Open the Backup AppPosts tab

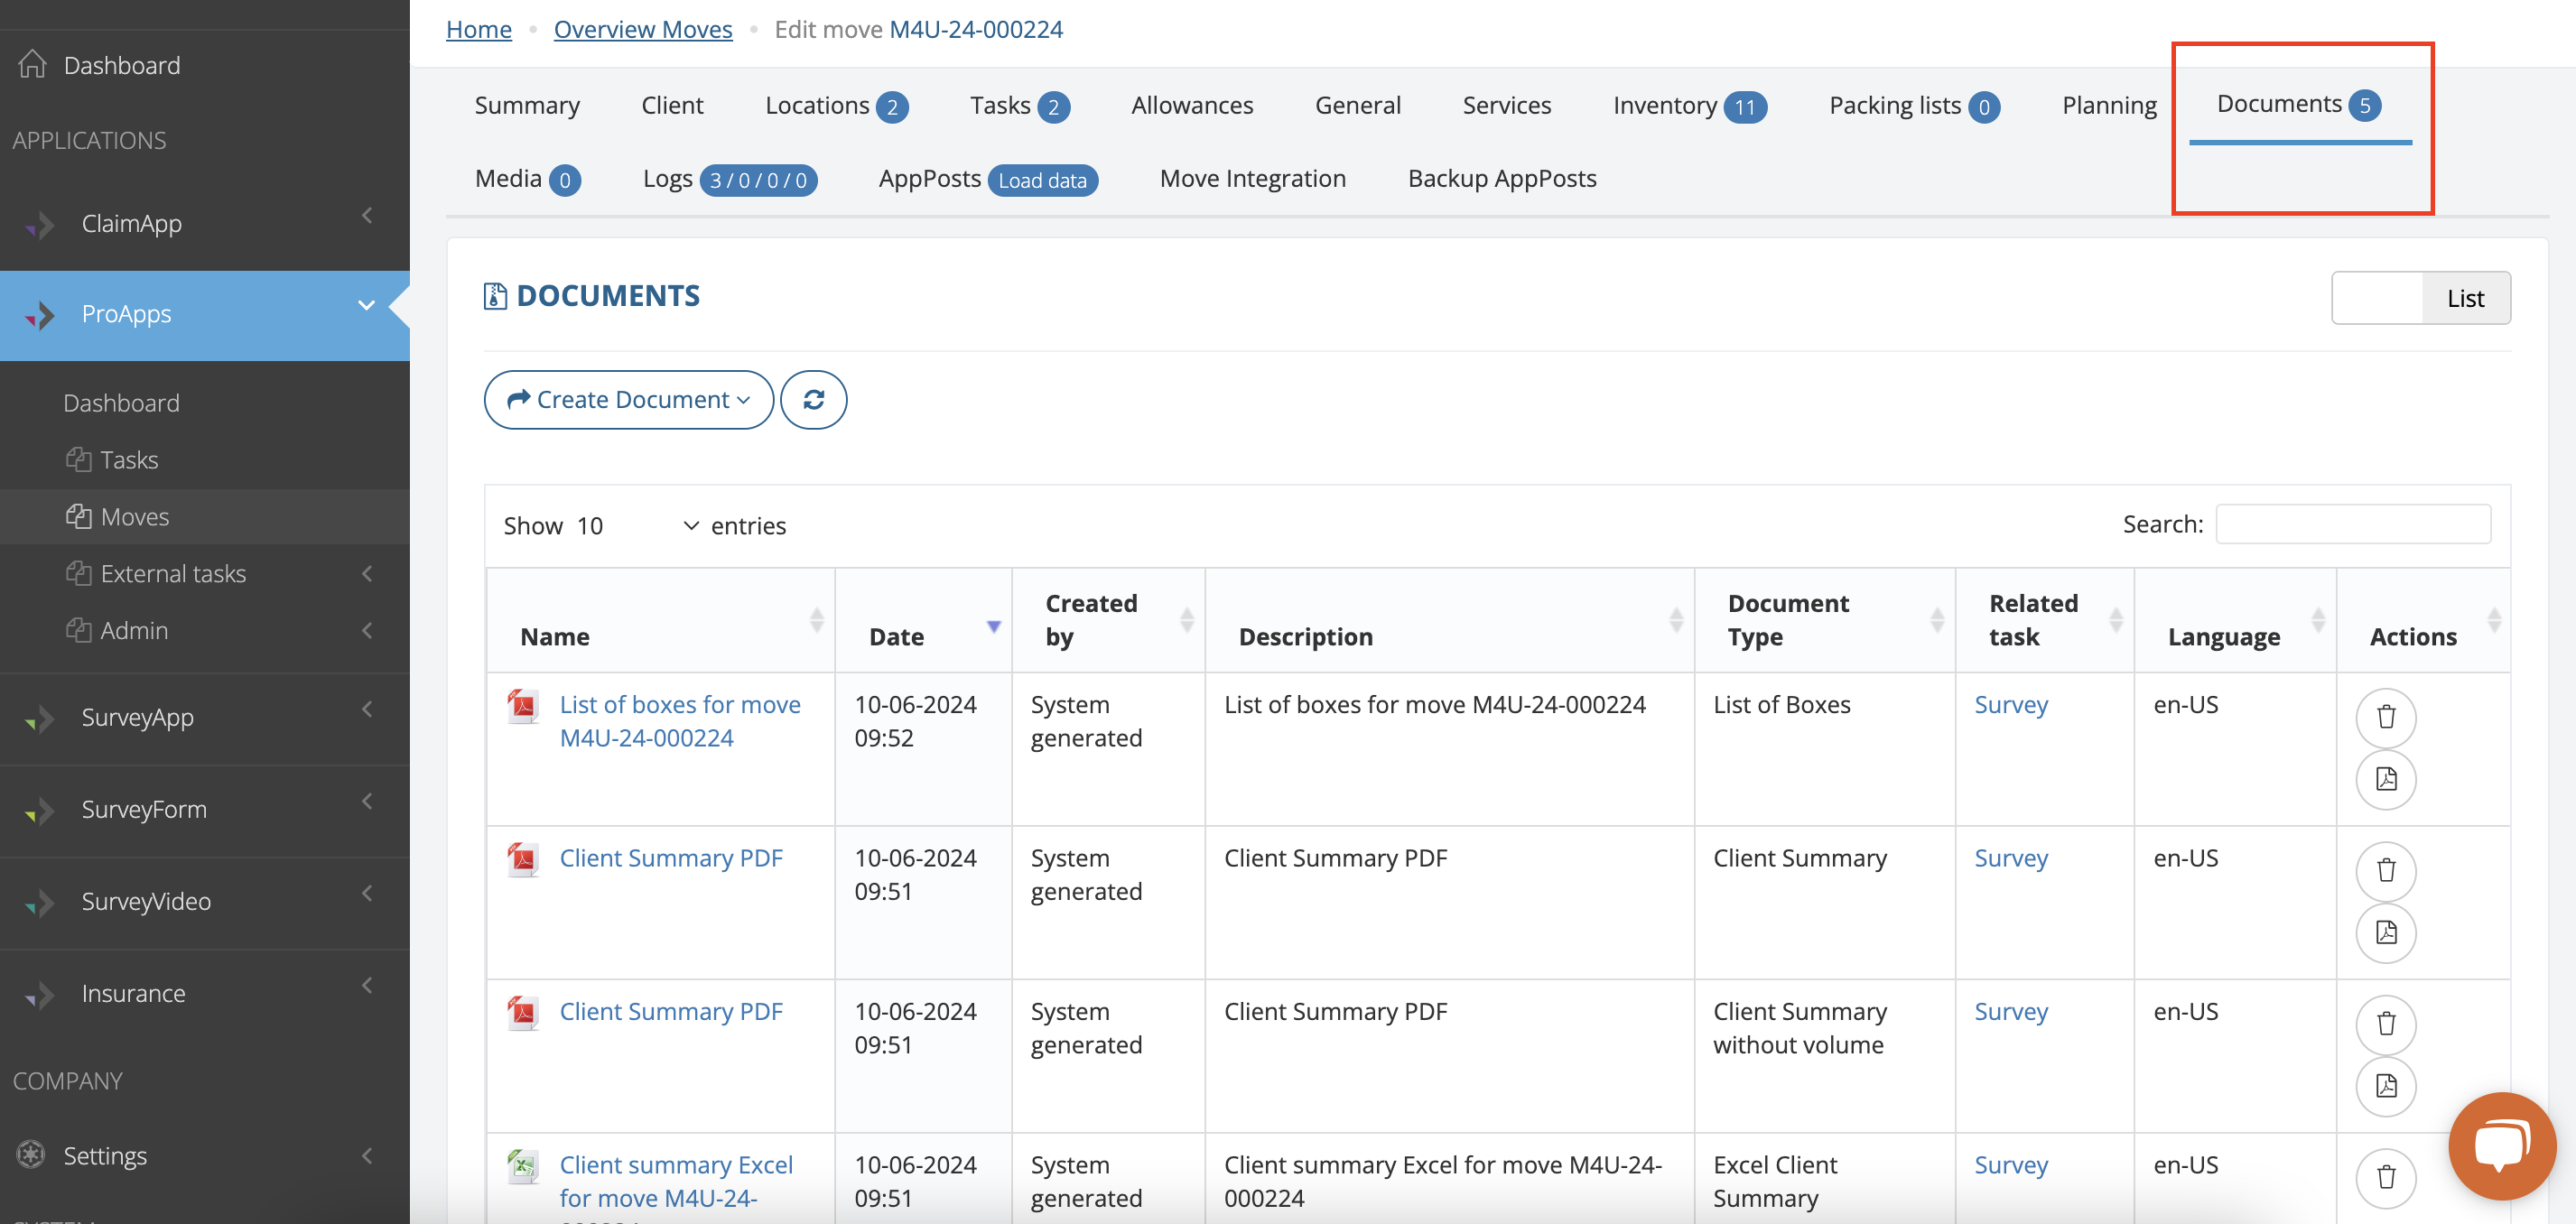pyautogui.click(x=1502, y=179)
